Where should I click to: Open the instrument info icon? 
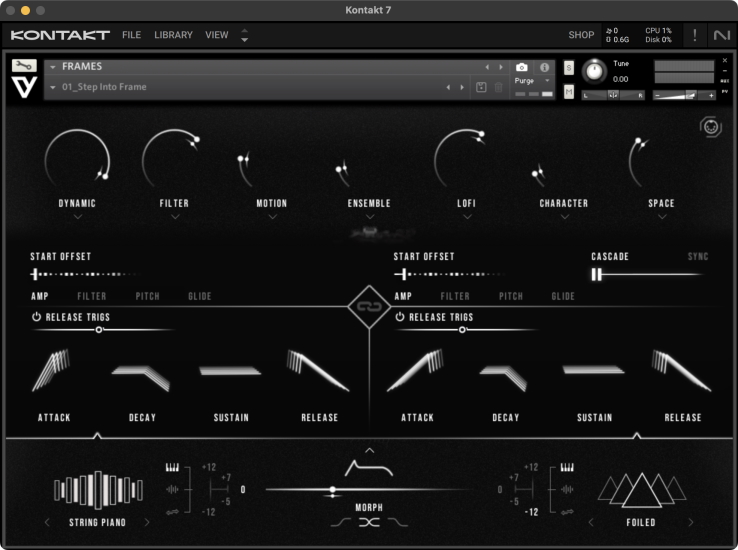pyautogui.click(x=545, y=67)
